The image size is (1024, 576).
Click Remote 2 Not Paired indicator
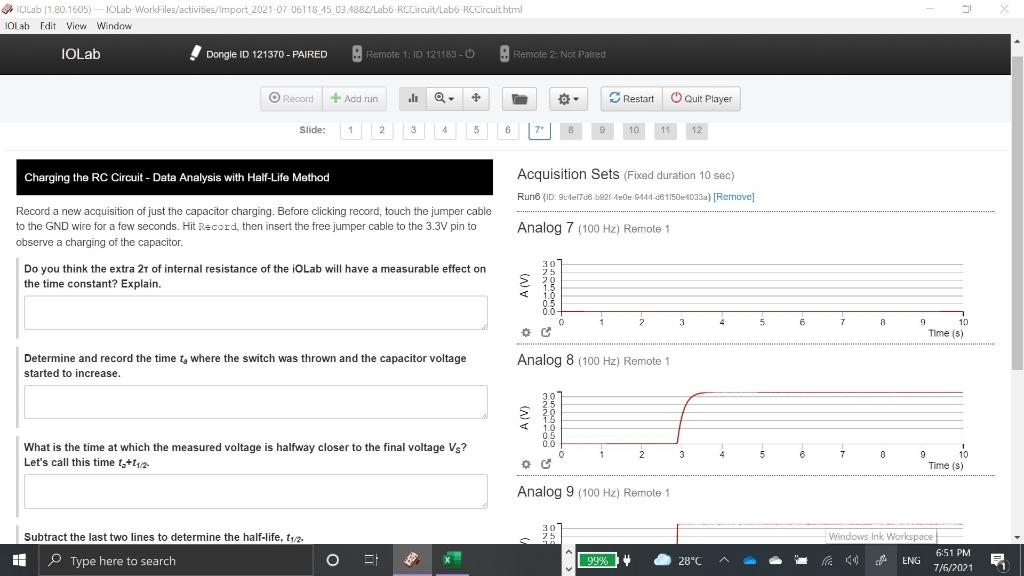tap(552, 54)
